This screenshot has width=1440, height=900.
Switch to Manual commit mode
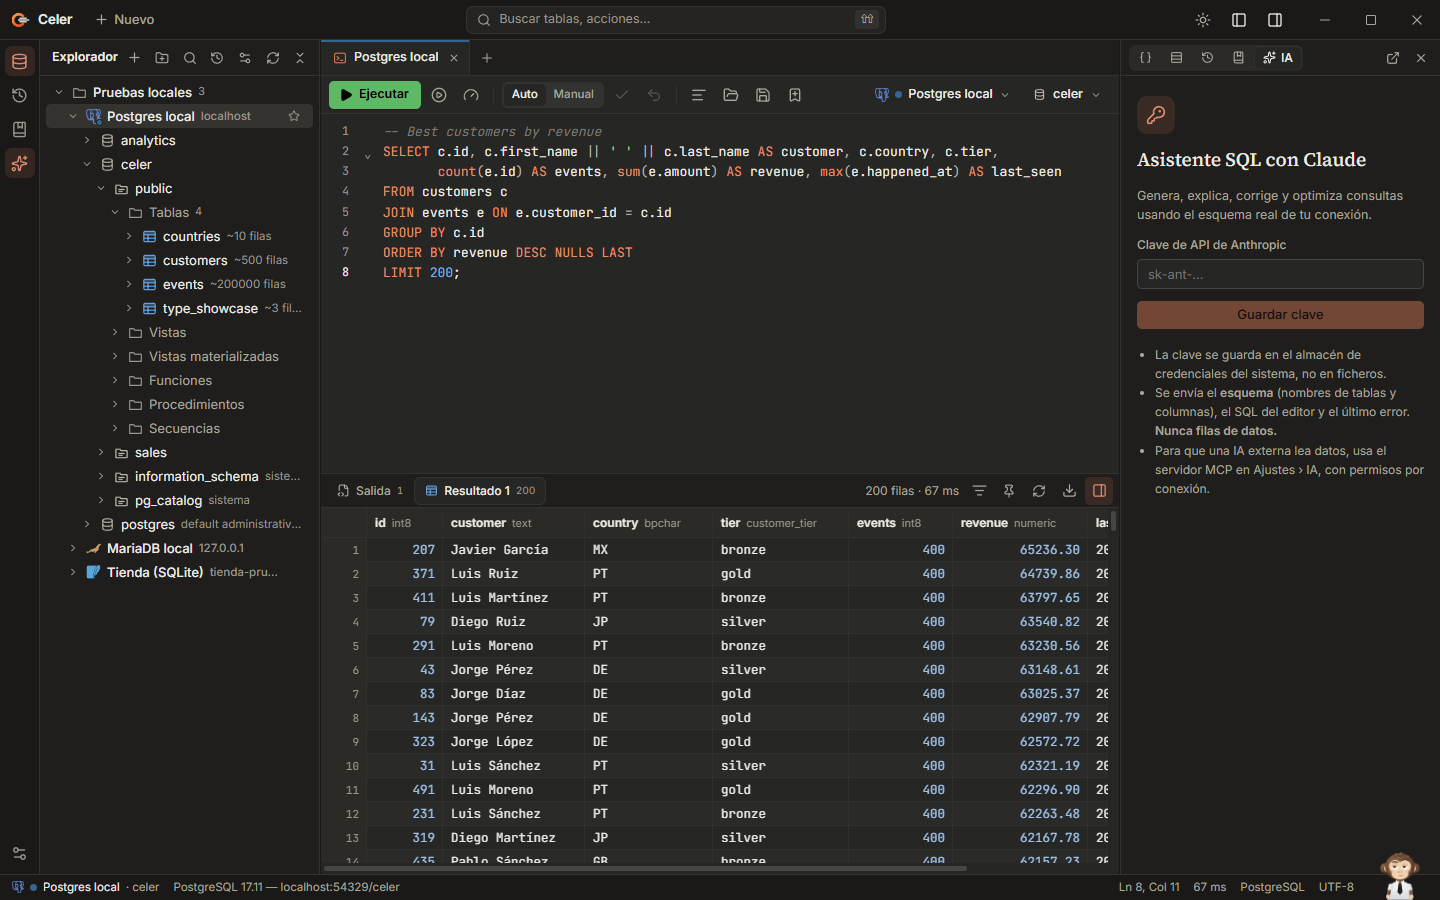pos(574,94)
